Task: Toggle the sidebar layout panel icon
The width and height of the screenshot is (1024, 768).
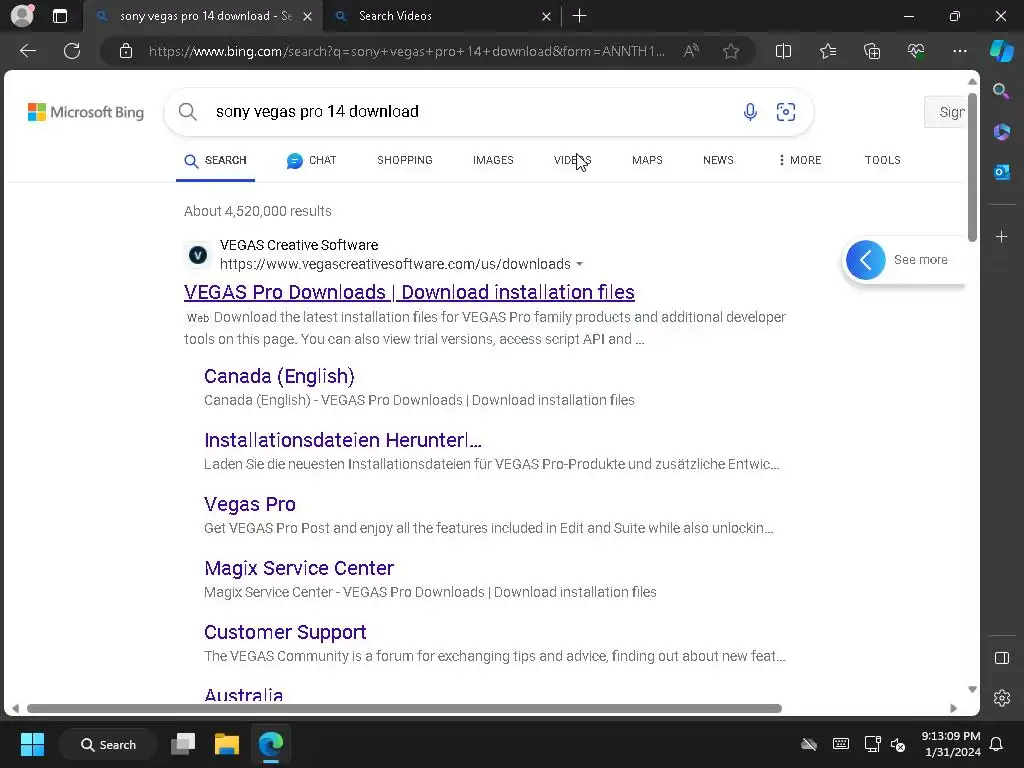Action: pos(1001,658)
